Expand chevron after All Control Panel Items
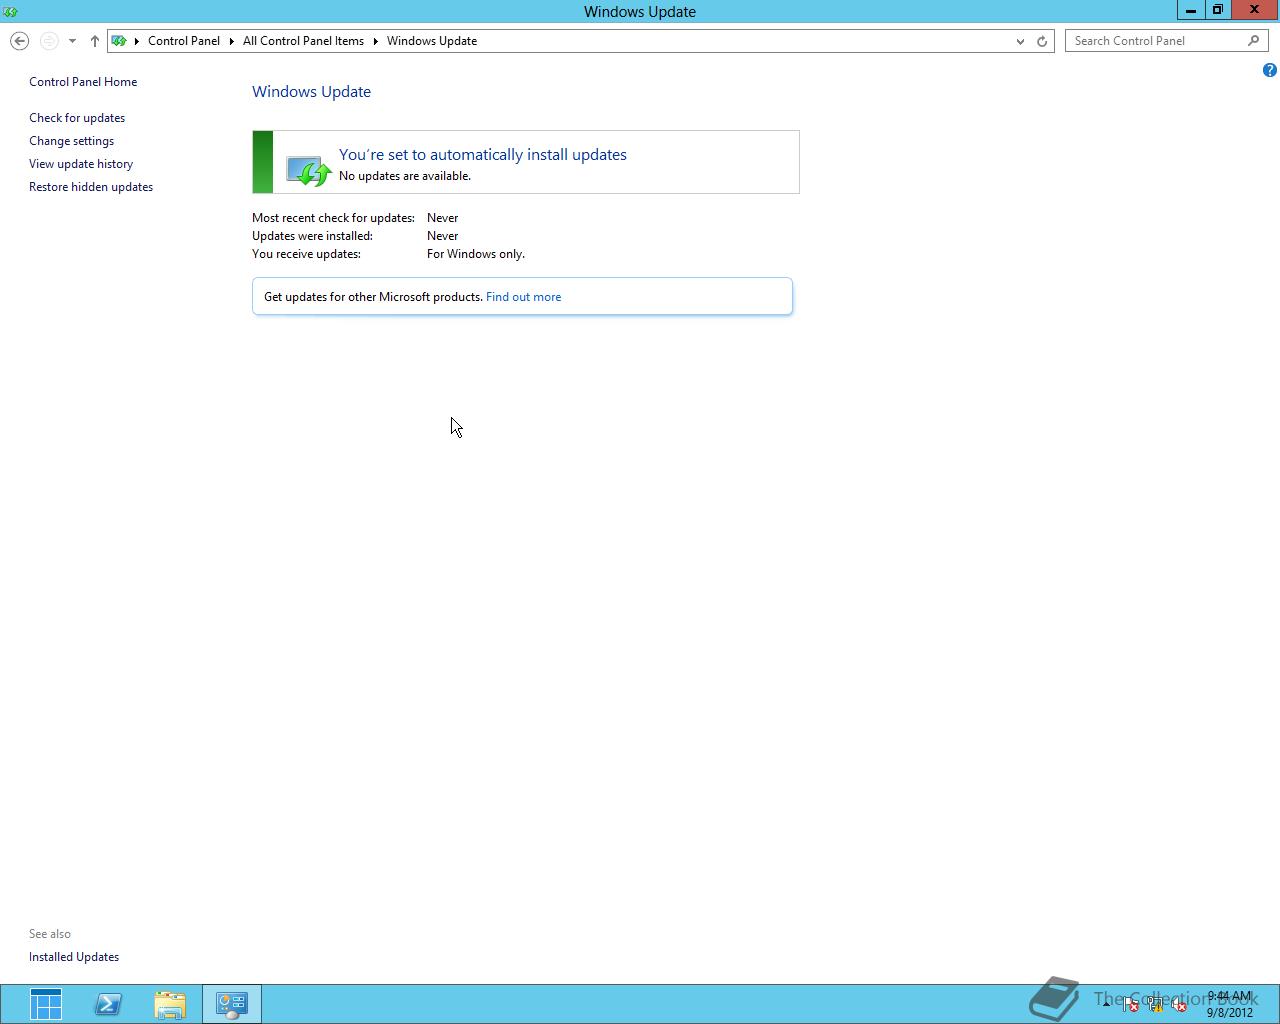The image size is (1280, 1024). tap(376, 41)
